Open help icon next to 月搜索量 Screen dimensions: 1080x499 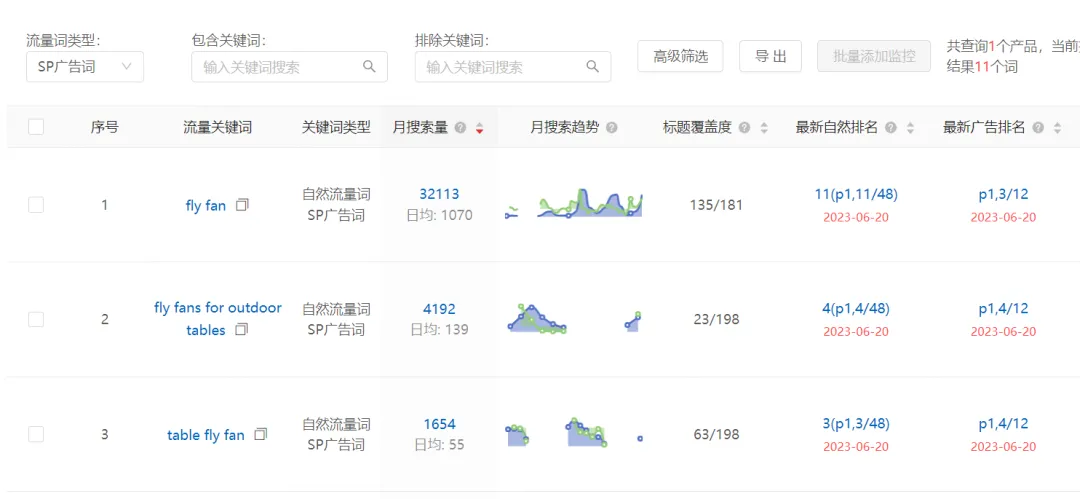coord(461,128)
